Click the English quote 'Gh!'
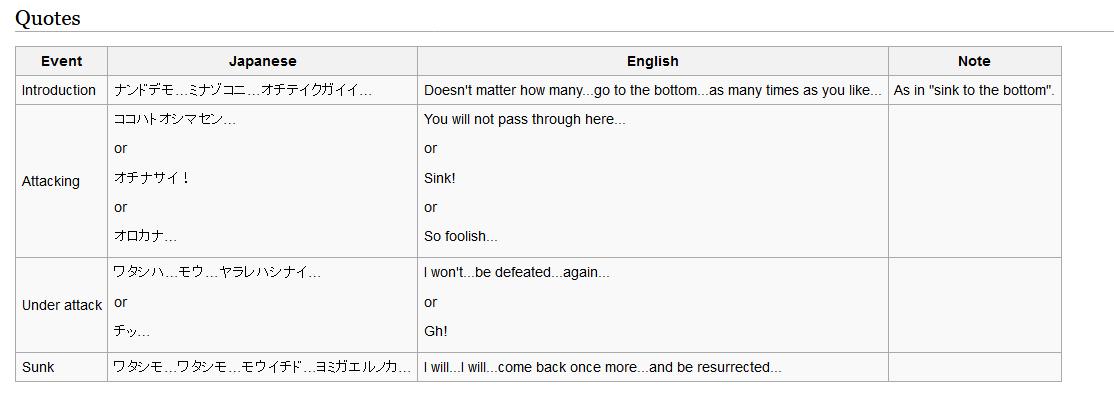 [x=436, y=331]
